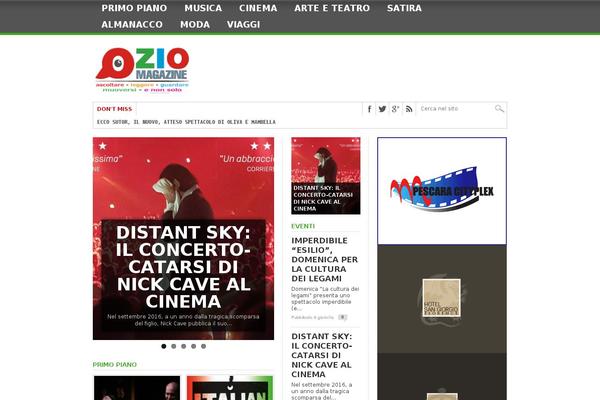Open the Primo Piano menu
Image resolution: width=600 pixels, height=400 pixels.
point(134,8)
